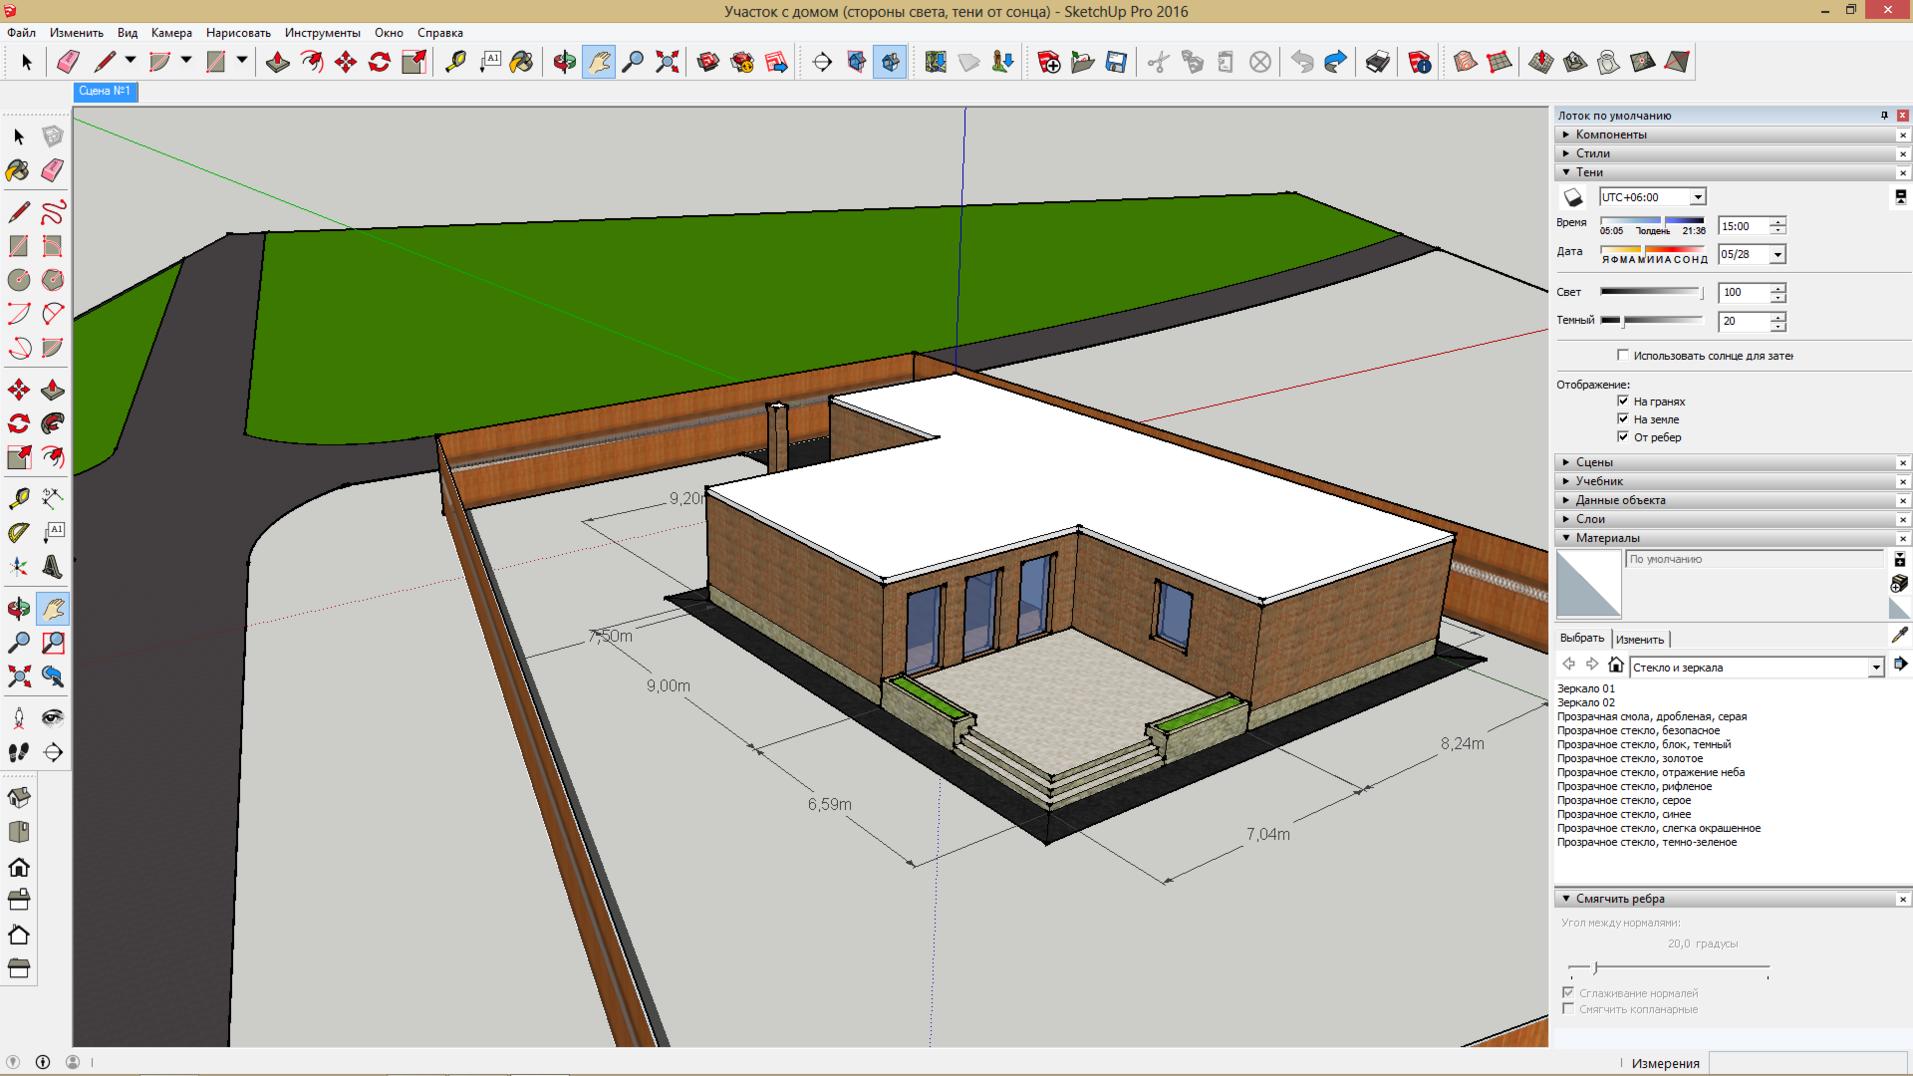Uncheck the 'На гранях' checkbox
Viewport: 1913px width, 1076px height.
(x=1623, y=401)
